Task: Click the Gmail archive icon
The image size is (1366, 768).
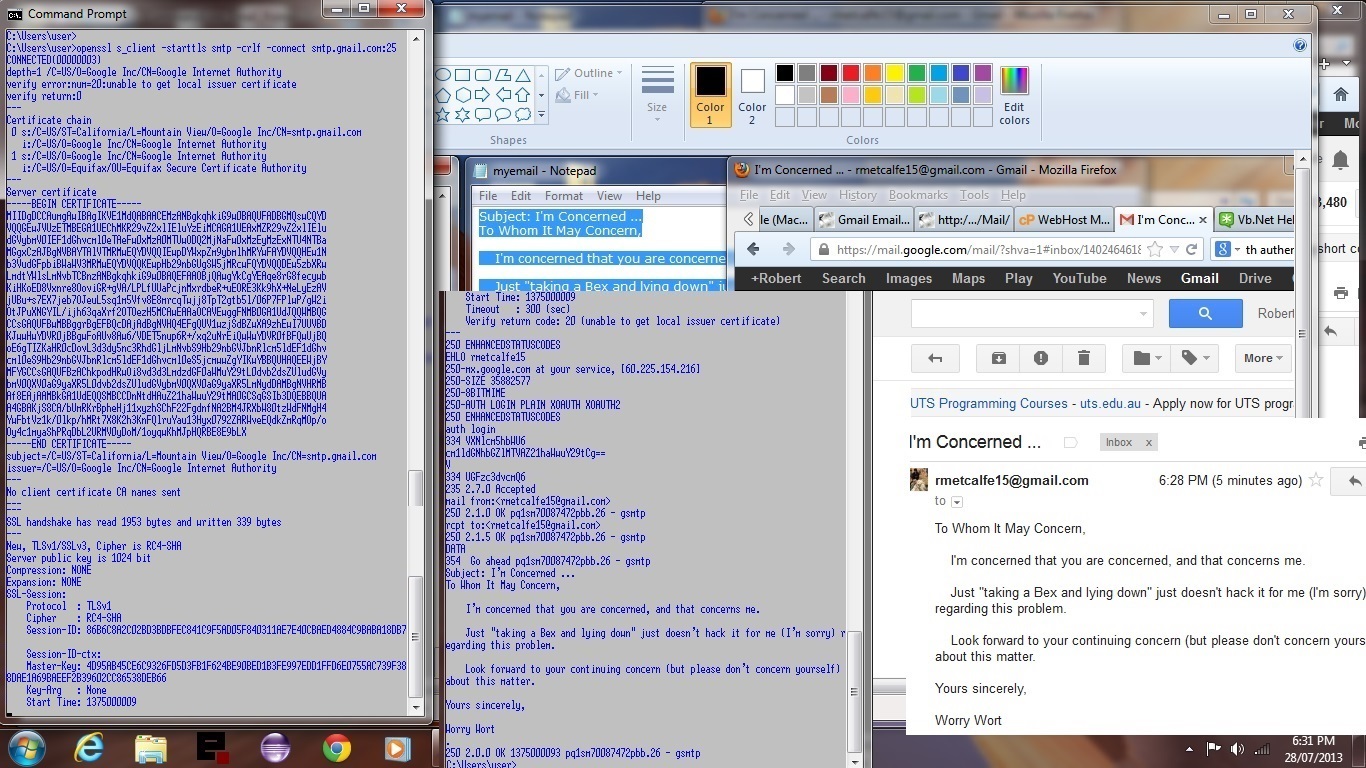Action: pos(998,358)
